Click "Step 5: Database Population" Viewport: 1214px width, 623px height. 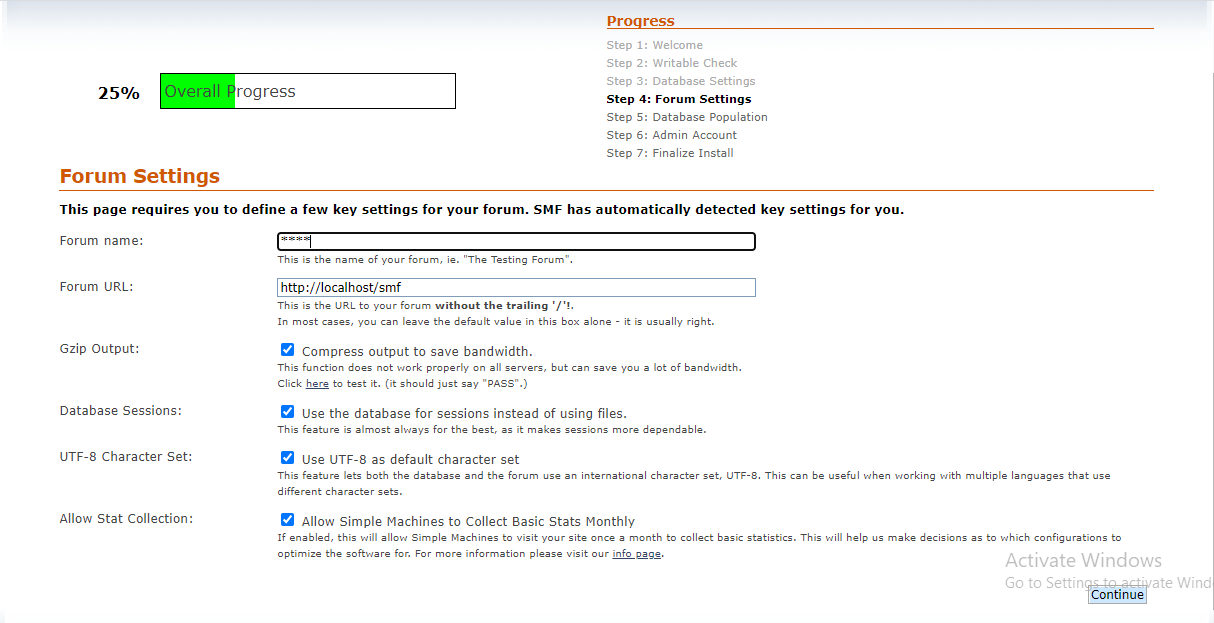687,116
